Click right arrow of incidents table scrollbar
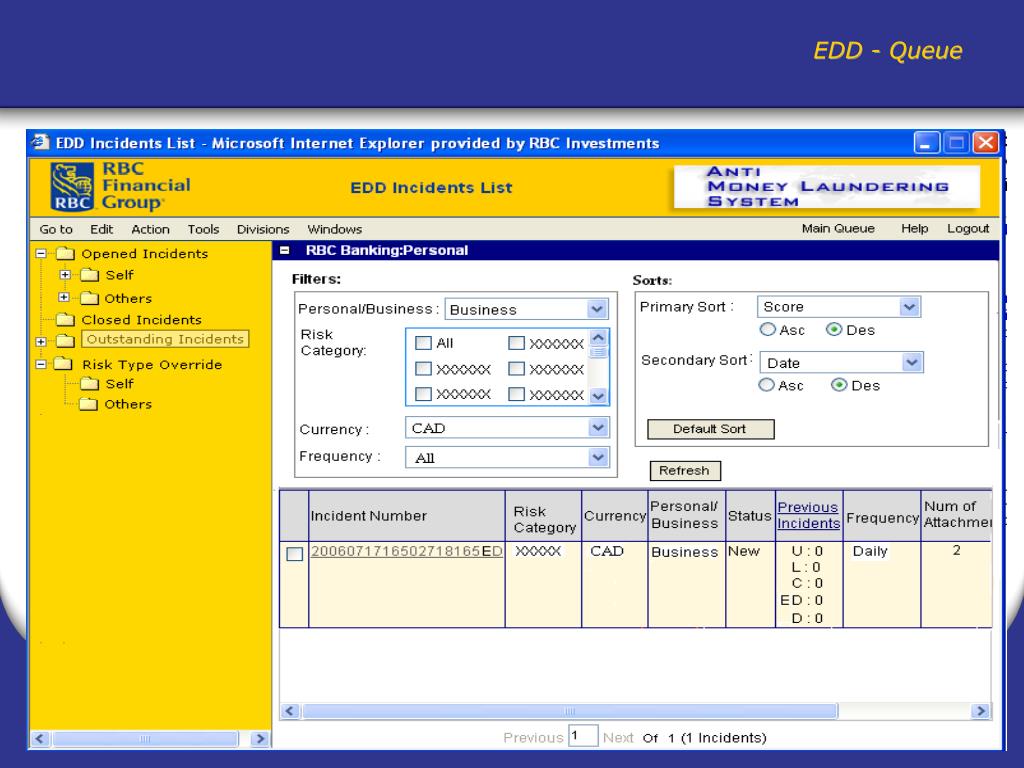 pos(980,711)
